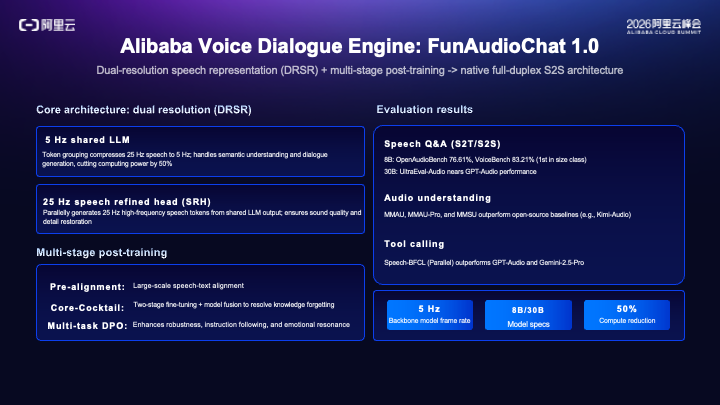Screen dimensions: 720x405
Task: Select the Core architecture section heading
Action: tap(144, 110)
